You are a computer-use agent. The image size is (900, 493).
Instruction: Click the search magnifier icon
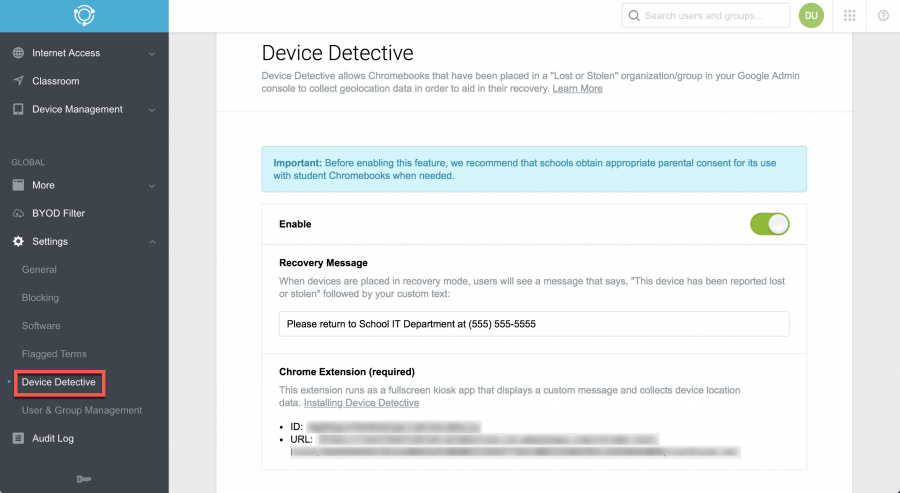click(634, 15)
